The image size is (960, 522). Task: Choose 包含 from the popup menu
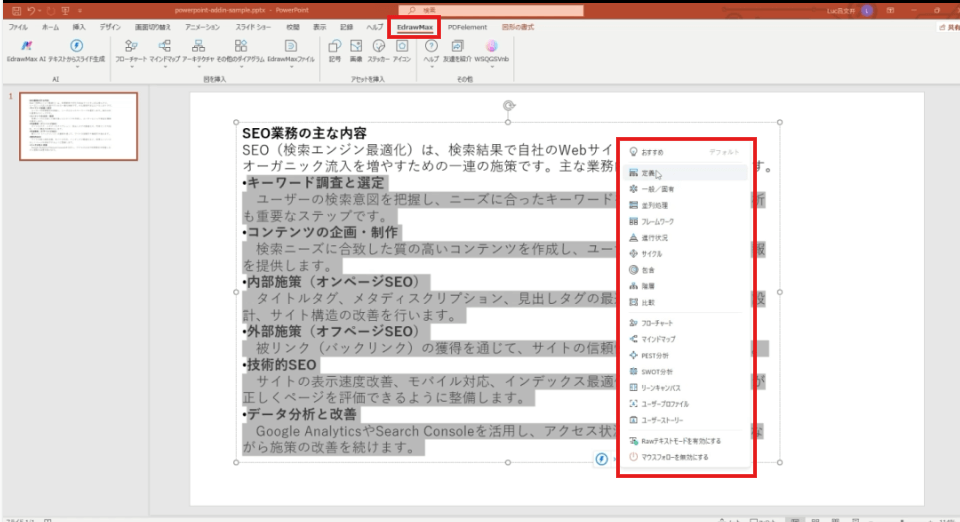[x=685, y=270]
